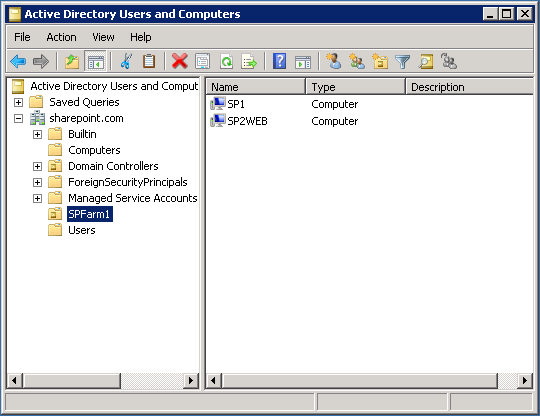Expand the Domain Controllers node
Viewport: 540px width, 416px height.
[x=38, y=166]
